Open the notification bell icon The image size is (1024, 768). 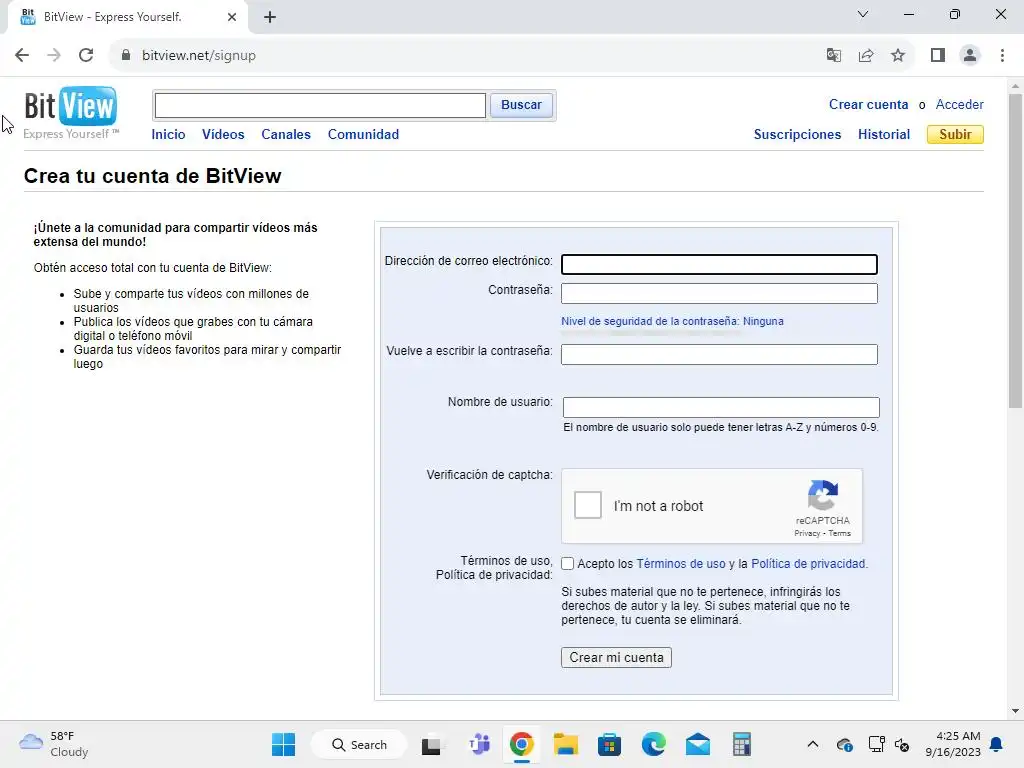click(997, 744)
